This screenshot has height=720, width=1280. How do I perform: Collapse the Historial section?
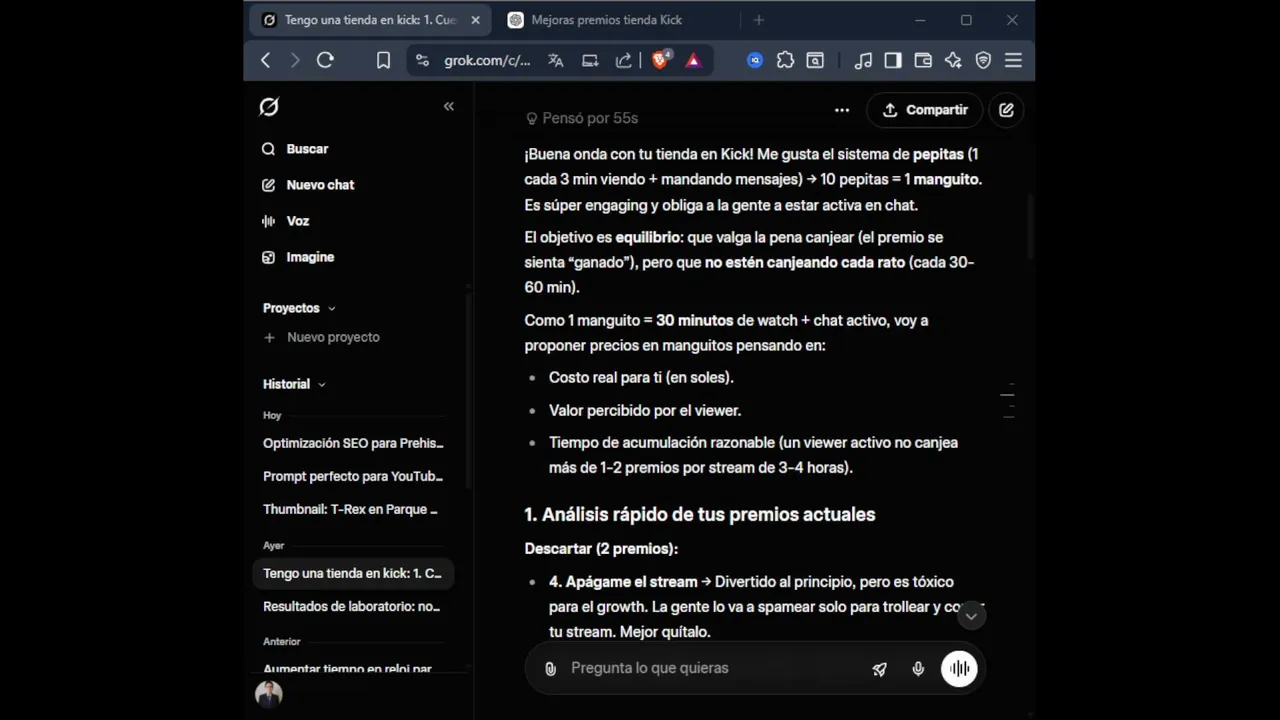294,384
